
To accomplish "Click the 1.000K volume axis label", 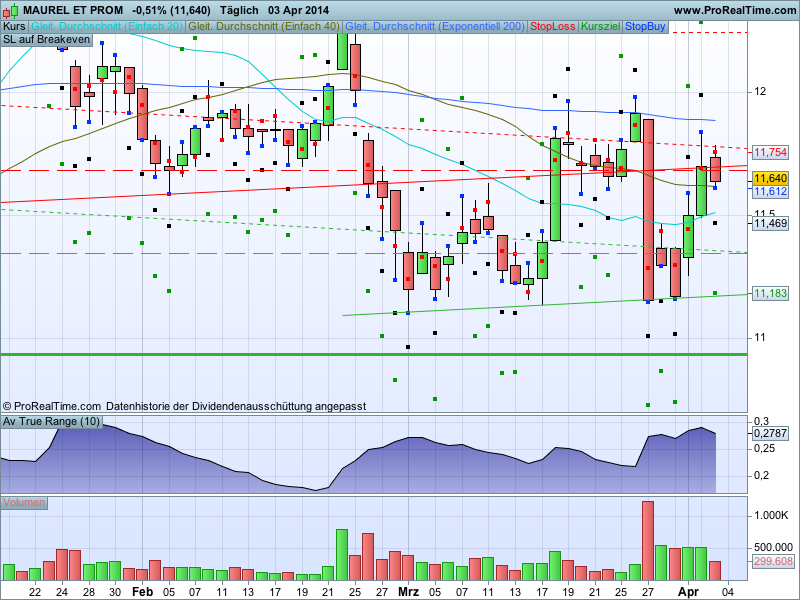I will 771,515.
